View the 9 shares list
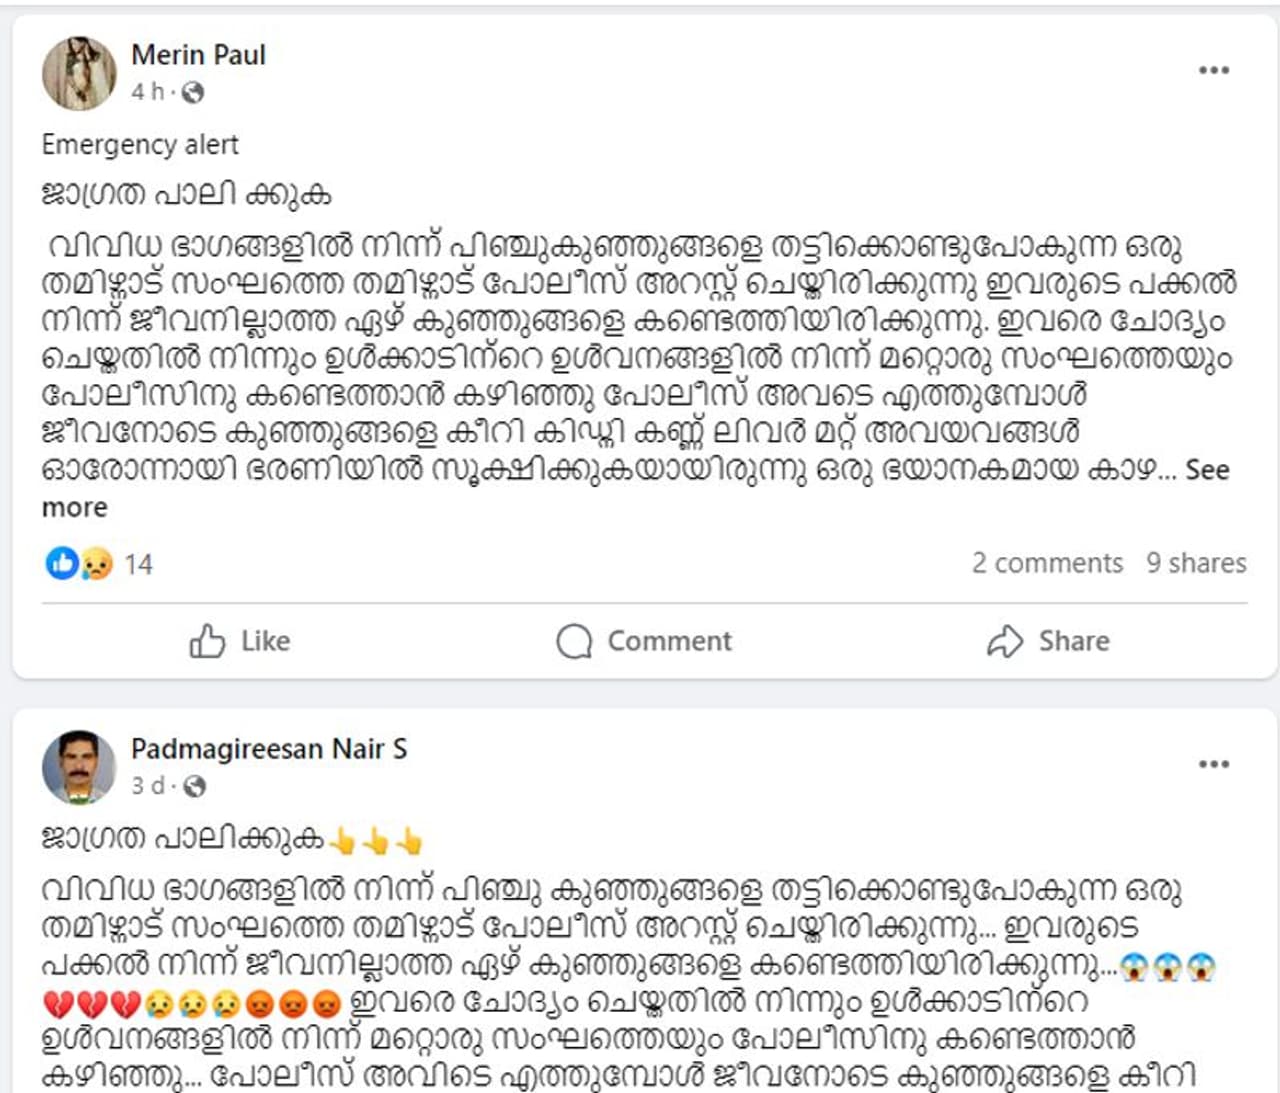The image size is (1280, 1093). coord(1196,563)
